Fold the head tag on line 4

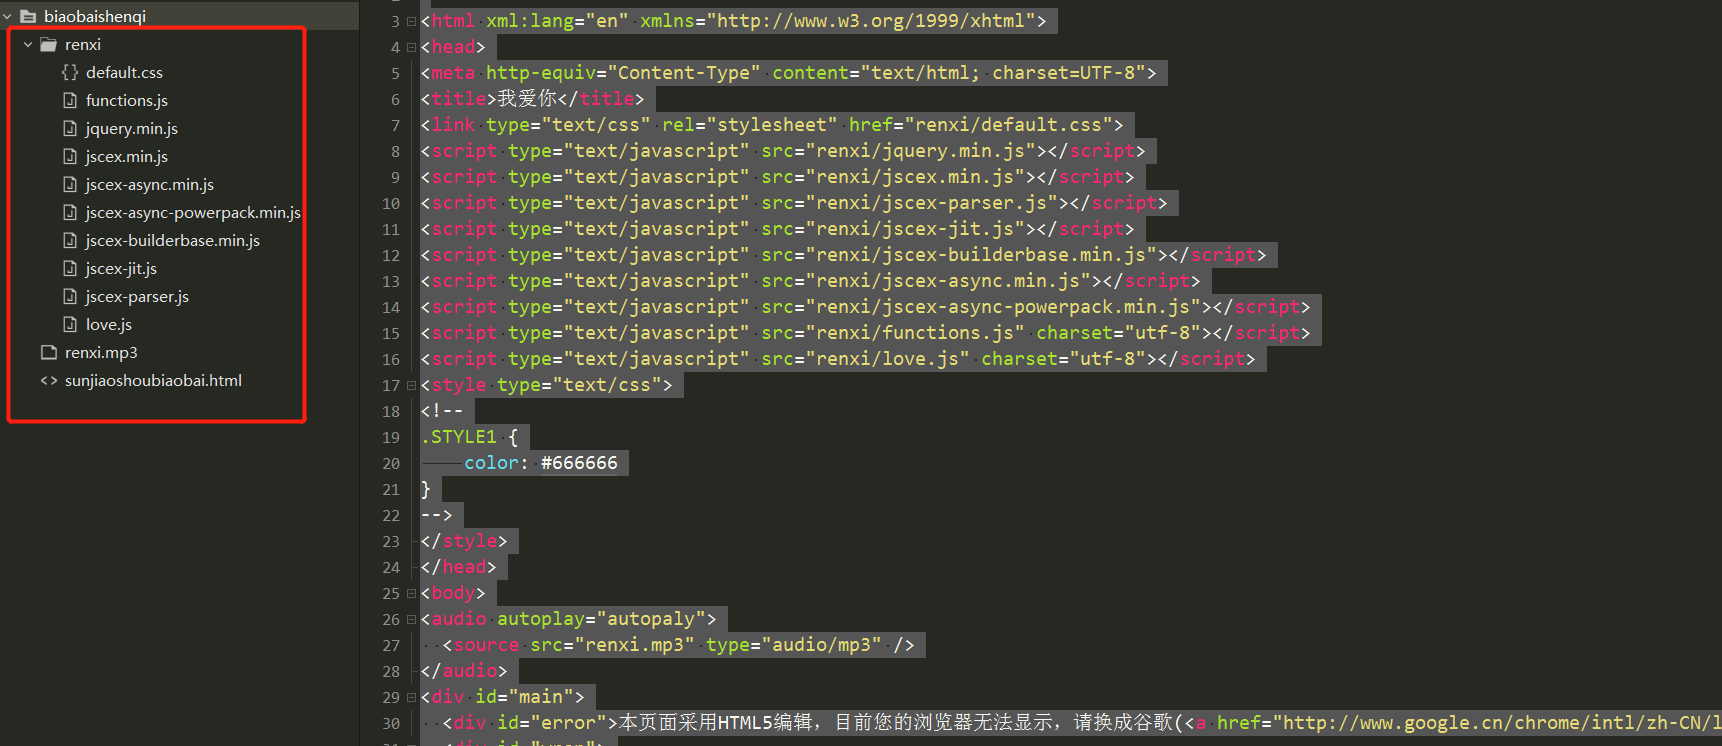[411, 47]
